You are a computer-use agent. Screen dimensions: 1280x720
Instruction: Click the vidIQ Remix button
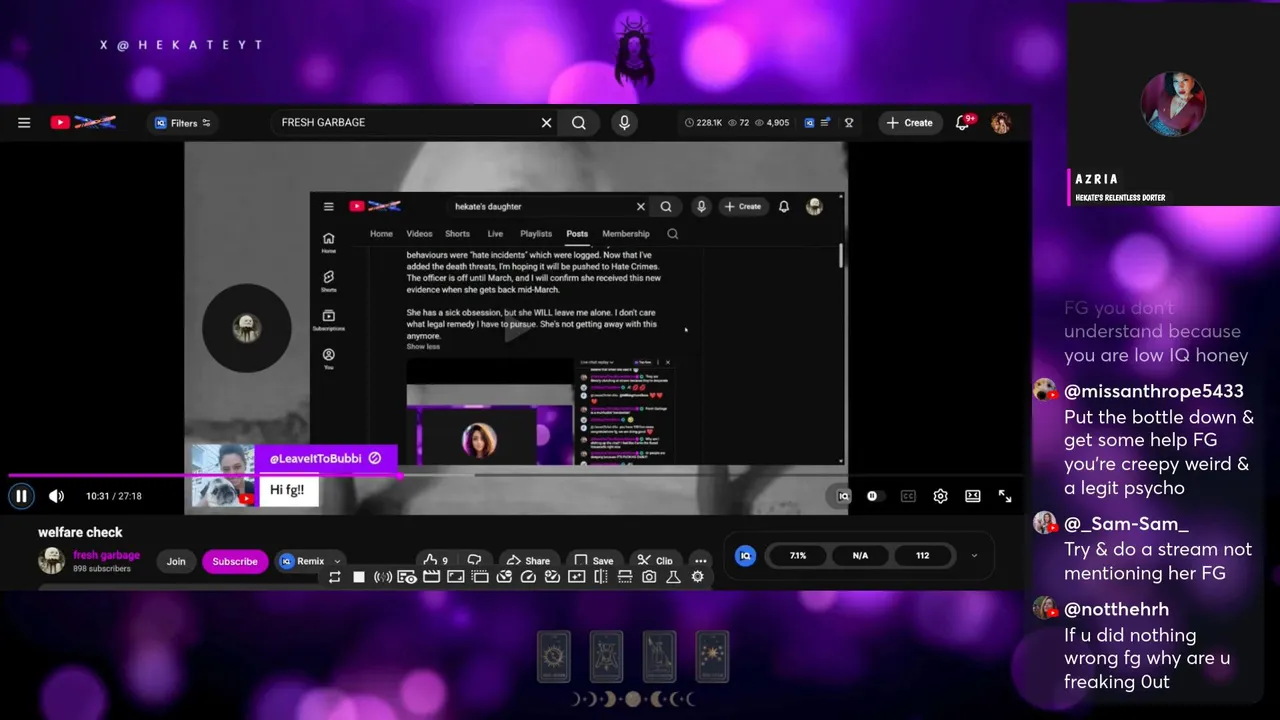click(302, 561)
